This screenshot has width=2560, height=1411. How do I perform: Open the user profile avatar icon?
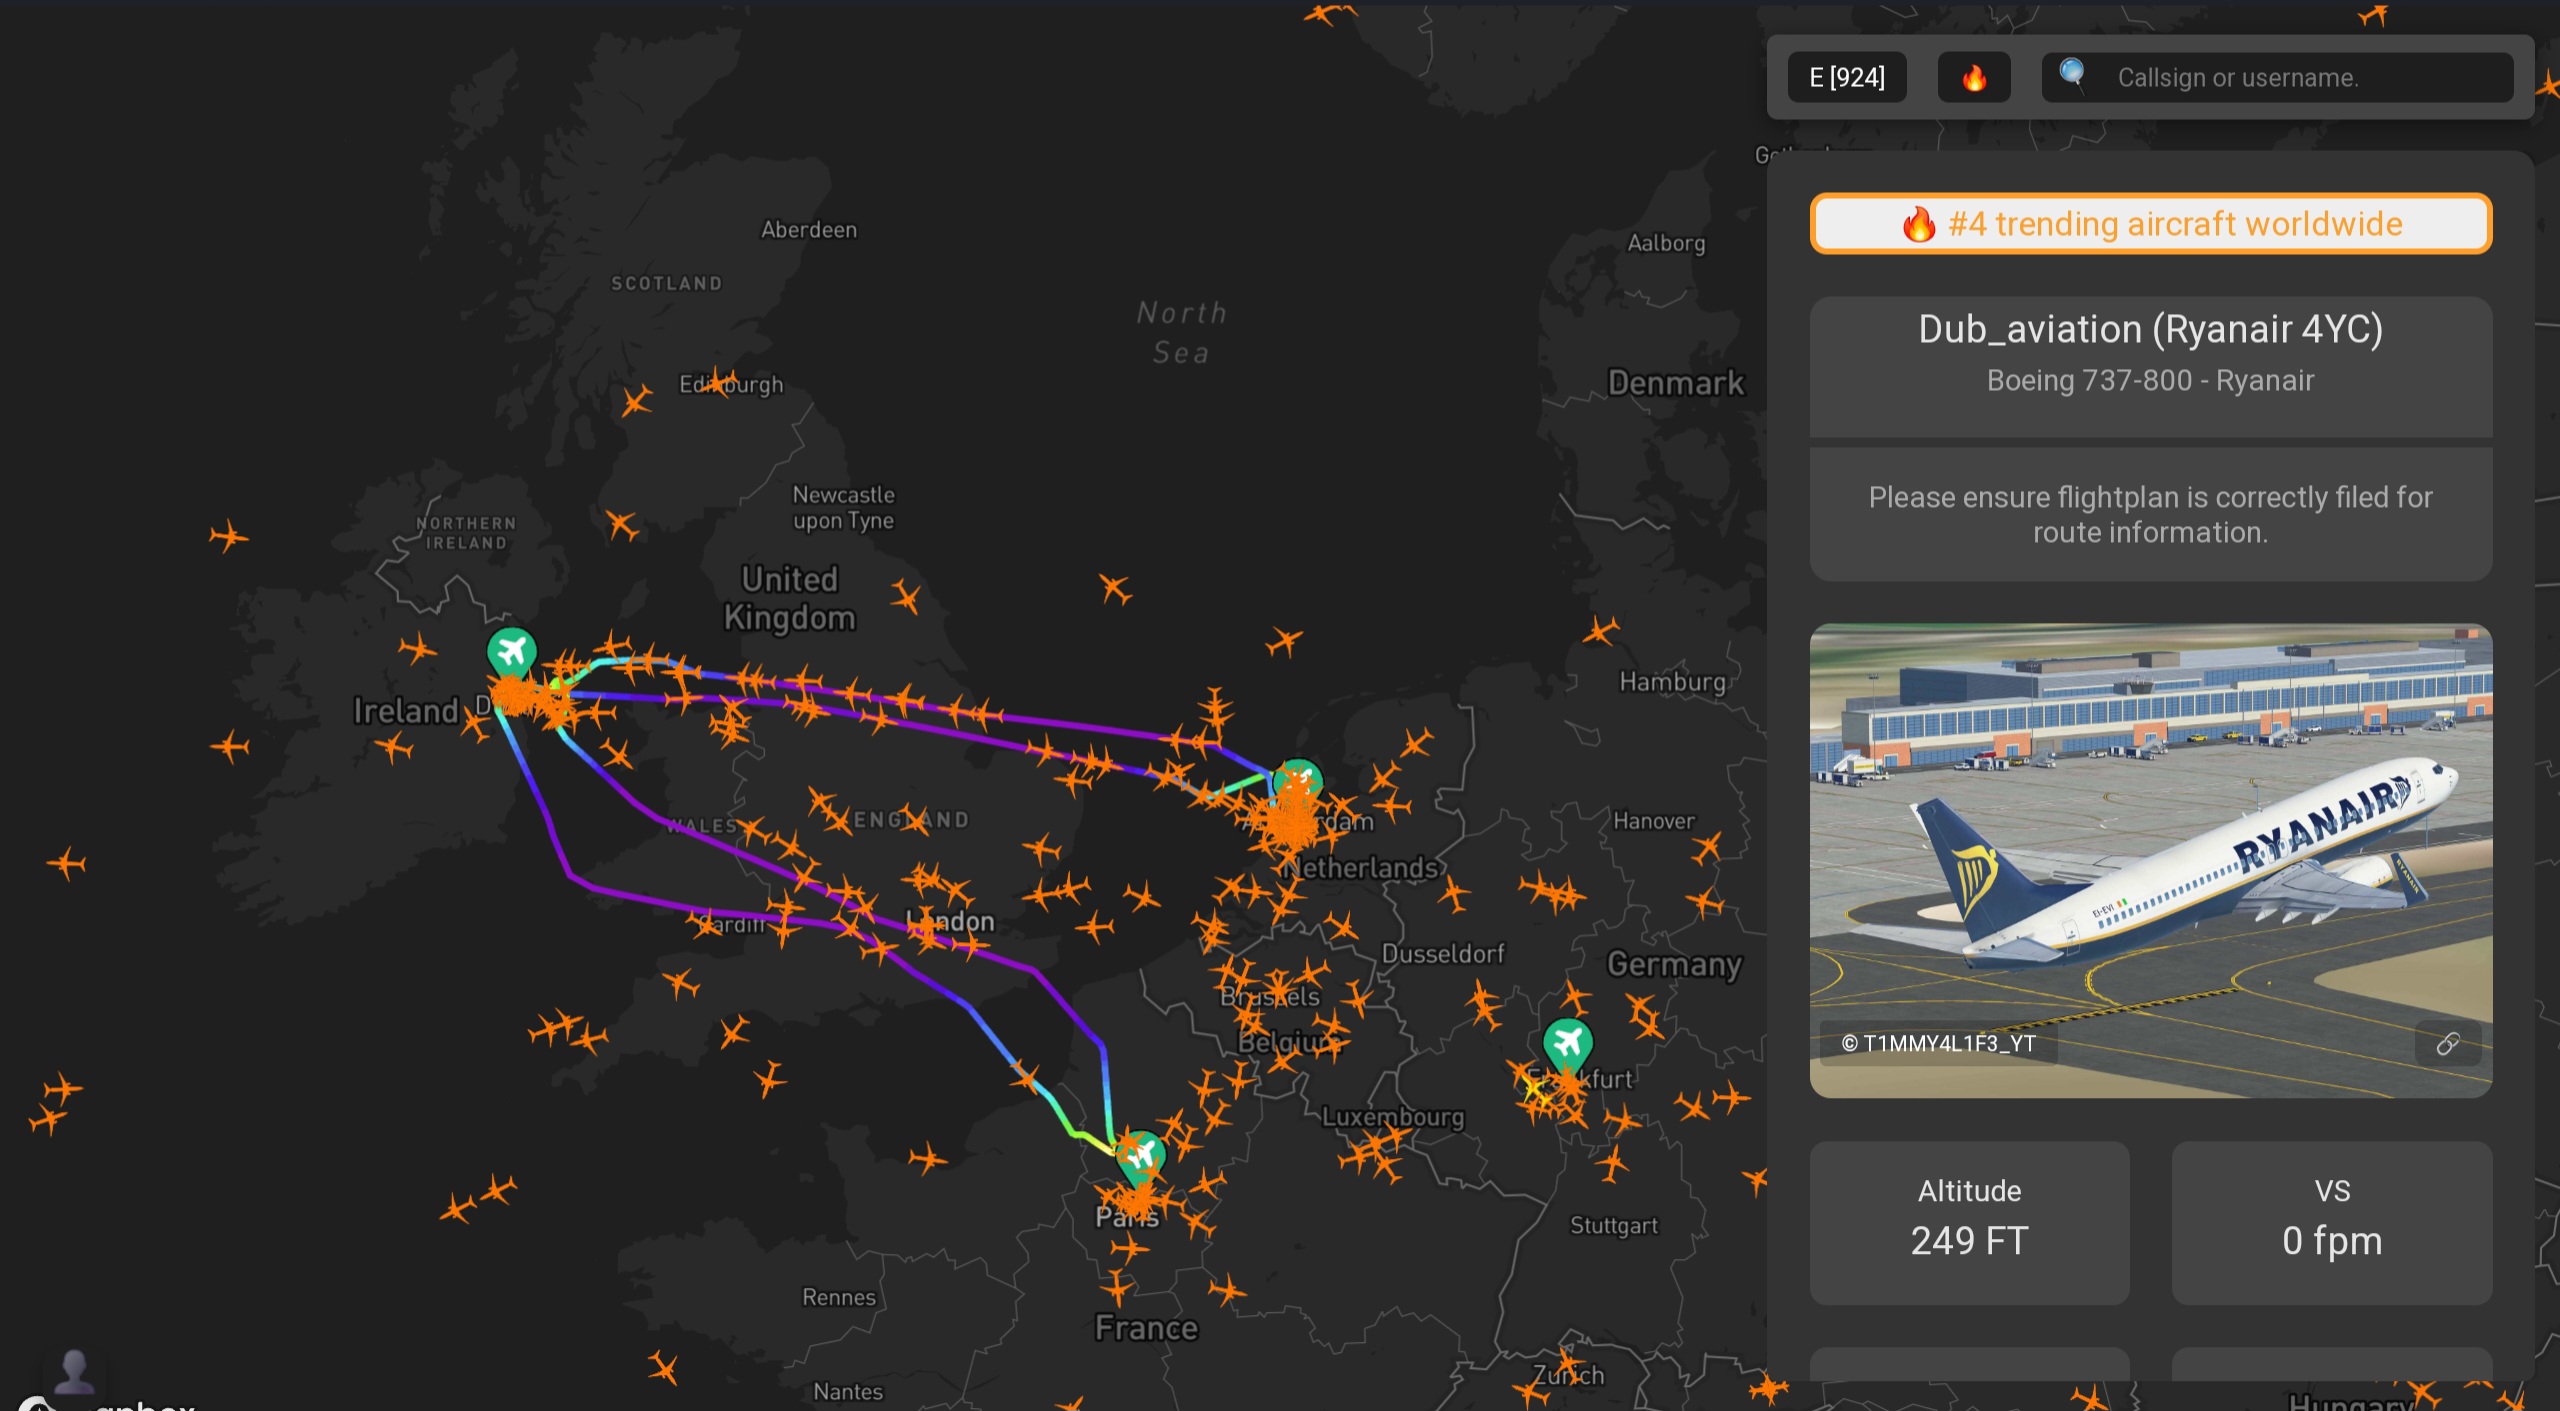point(74,1370)
